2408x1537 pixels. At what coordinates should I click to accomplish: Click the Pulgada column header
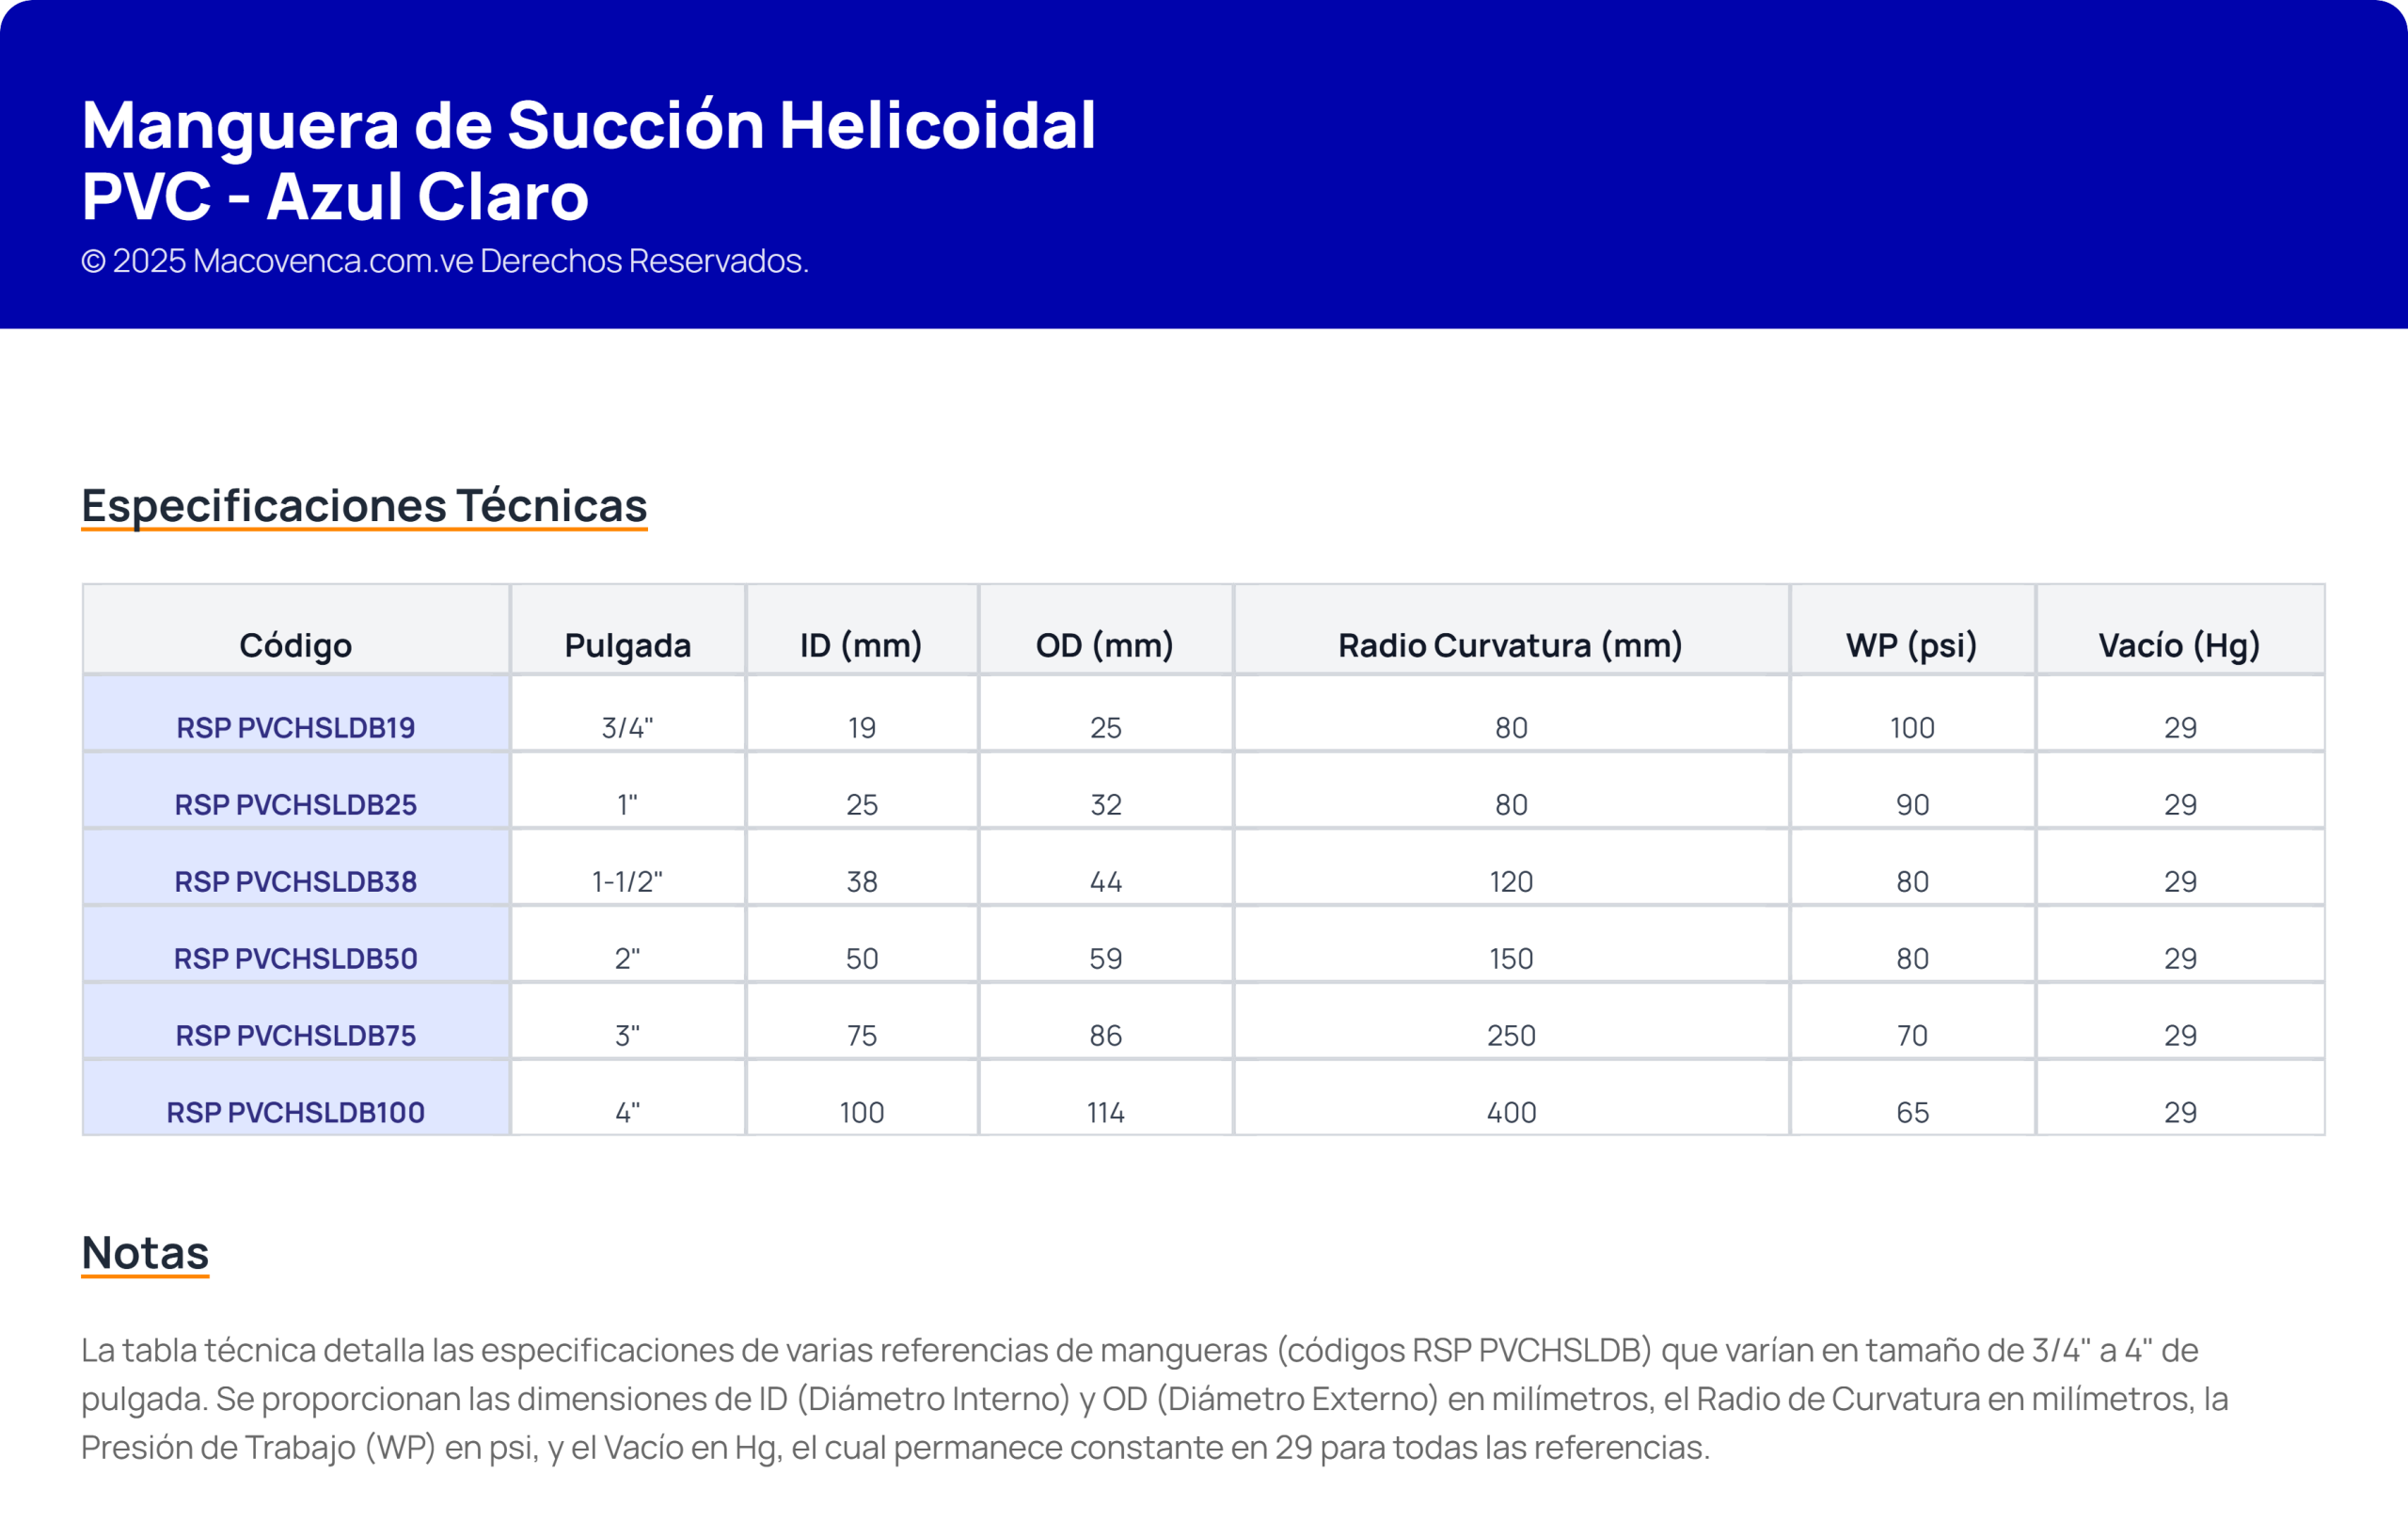pos(627,645)
